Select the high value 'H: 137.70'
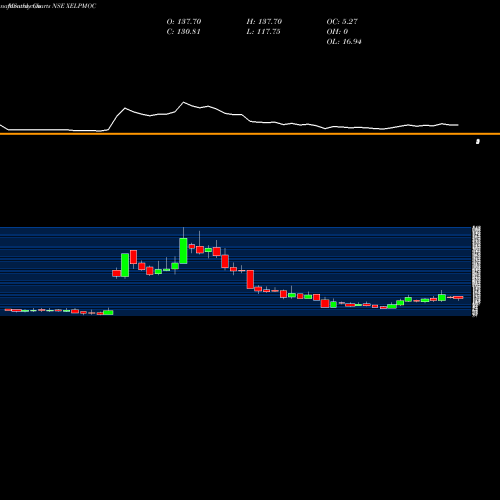This screenshot has height=500, width=500. click(x=264, y=22)
